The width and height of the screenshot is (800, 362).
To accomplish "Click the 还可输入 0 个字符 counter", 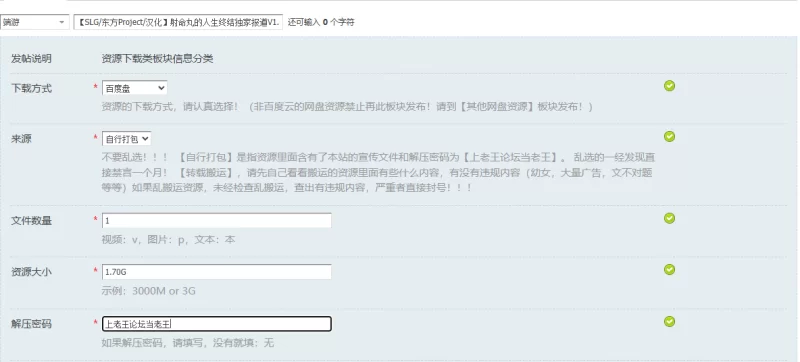I will point(321,22).
